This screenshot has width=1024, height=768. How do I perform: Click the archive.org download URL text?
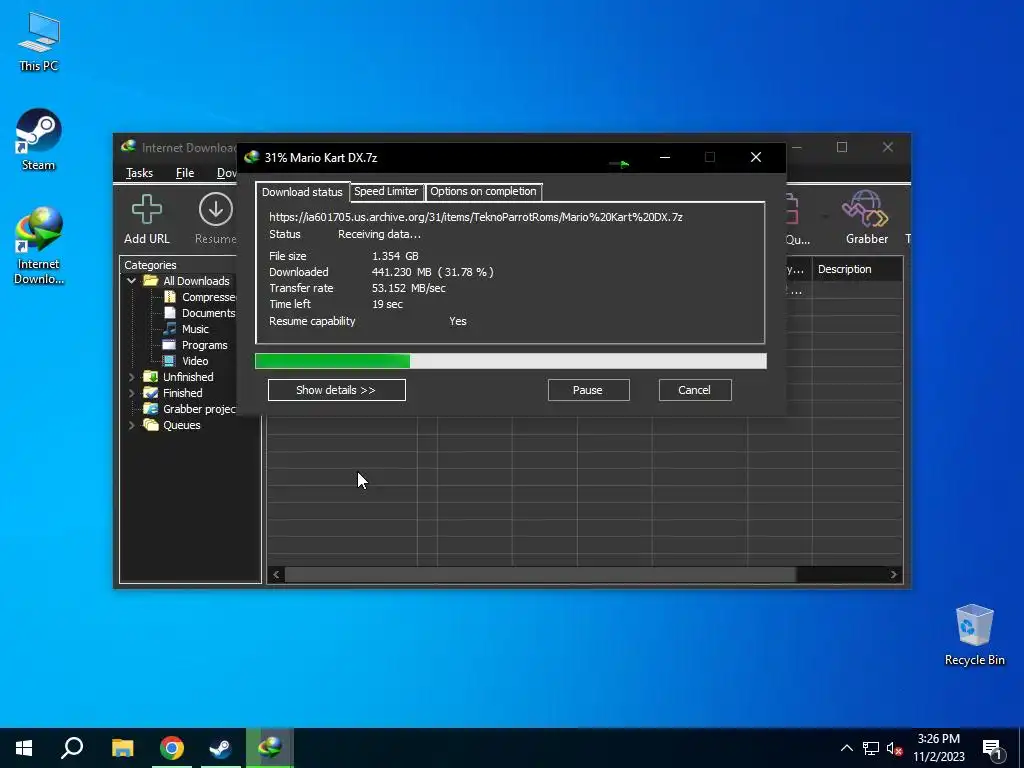[475, 217]
